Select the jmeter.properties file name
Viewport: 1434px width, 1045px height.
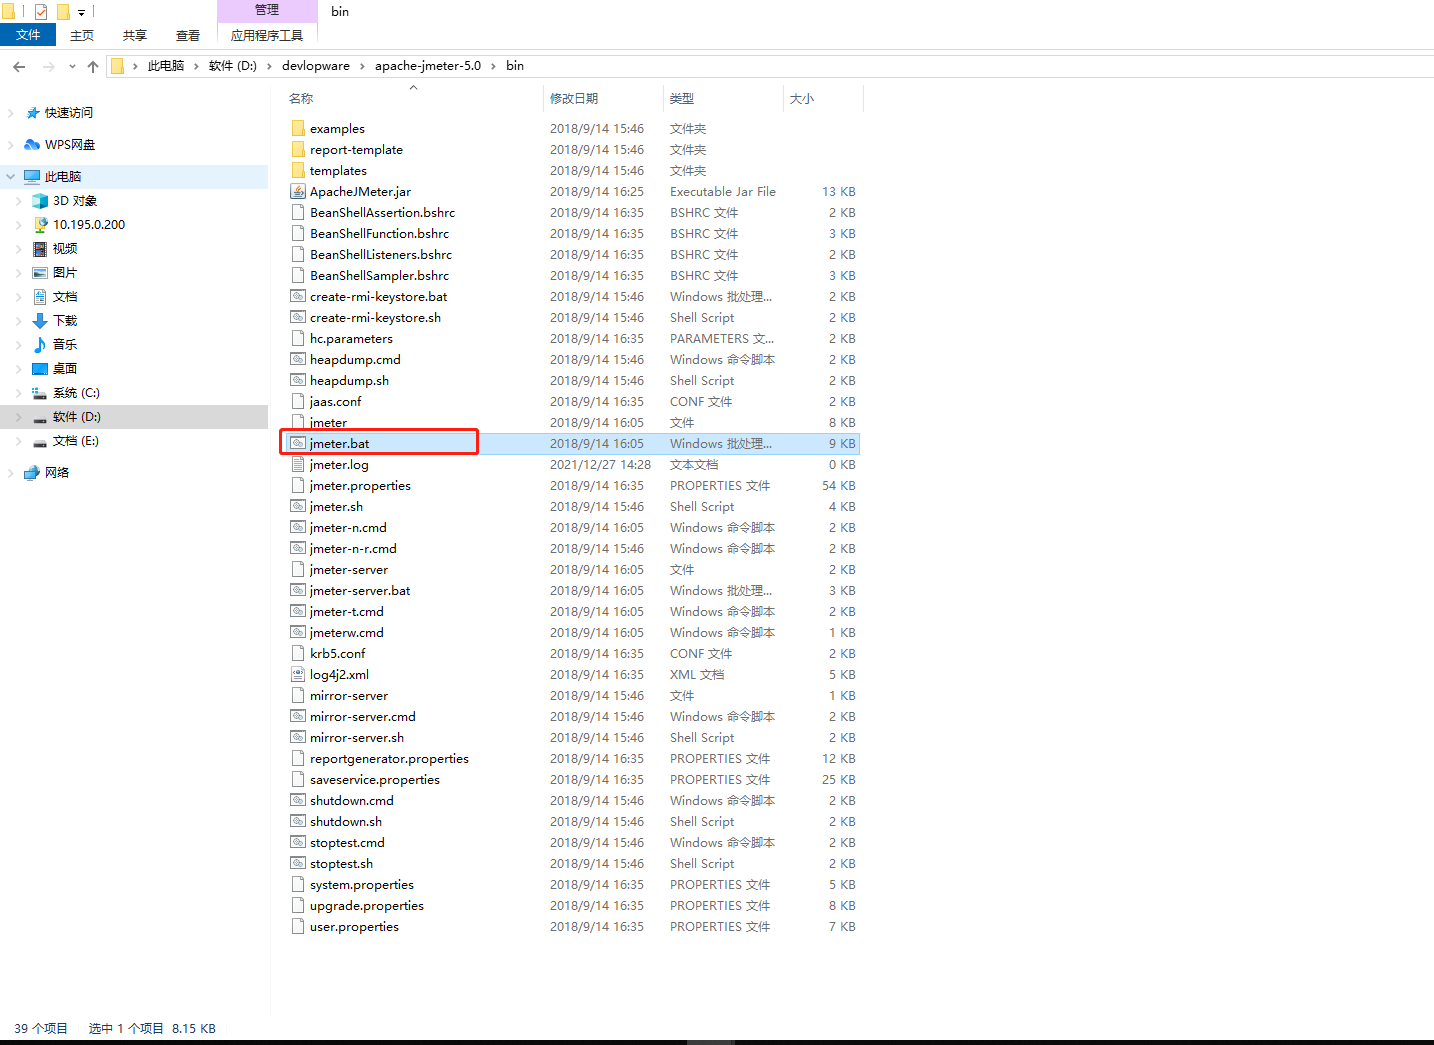click(x=360, y=486)
